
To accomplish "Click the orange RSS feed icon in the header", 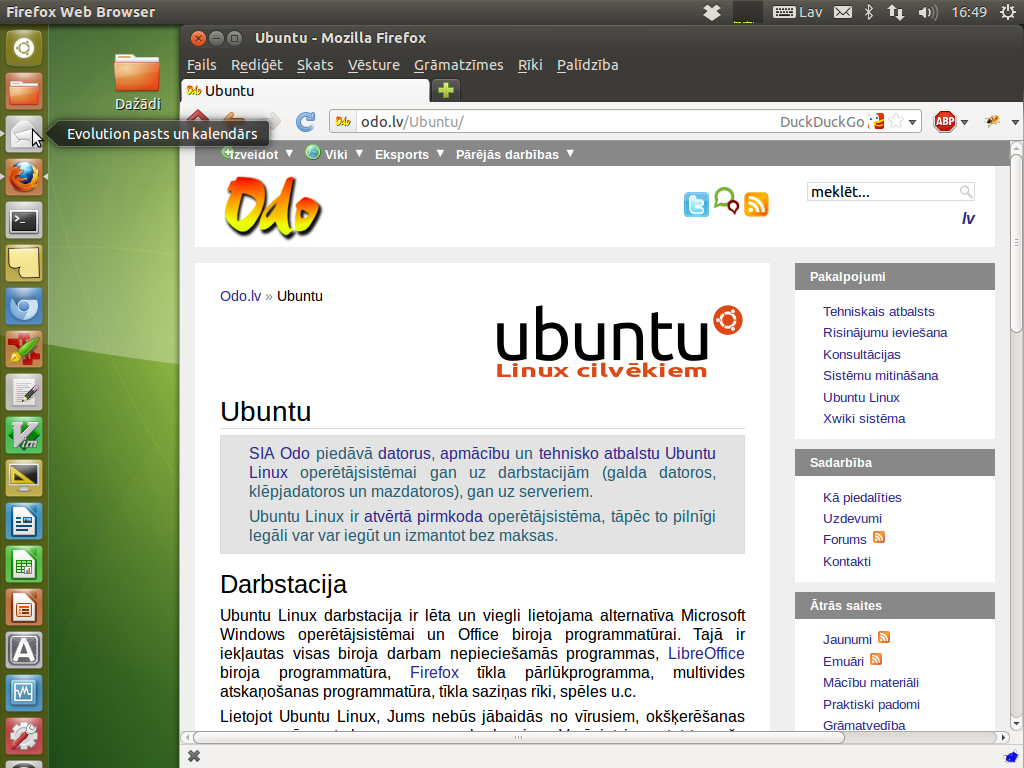I will 756,204.
